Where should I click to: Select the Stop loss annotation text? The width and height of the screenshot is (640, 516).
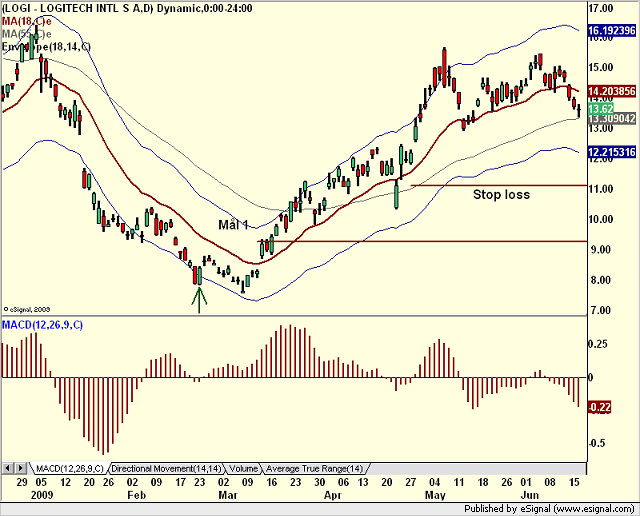coord(501,194)
